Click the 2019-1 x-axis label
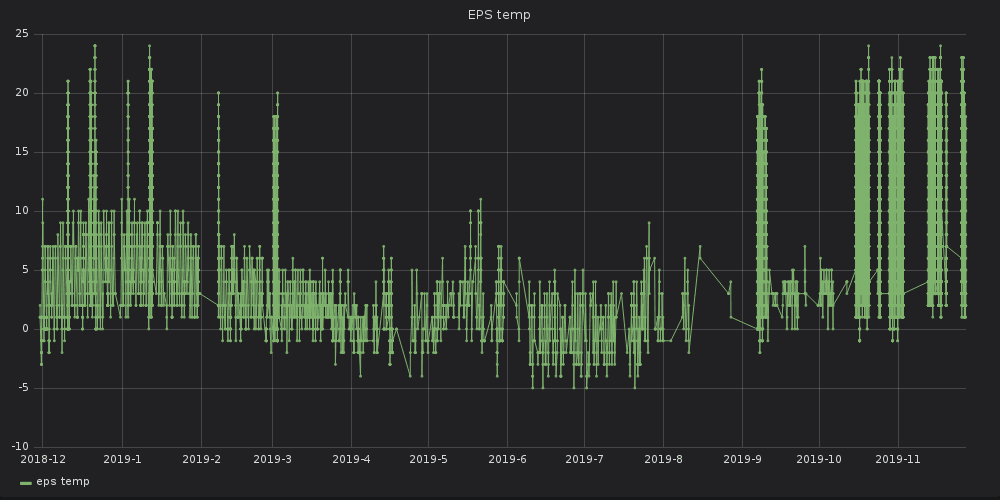Screen dimensions: 1000x500 tap(122, 460)
